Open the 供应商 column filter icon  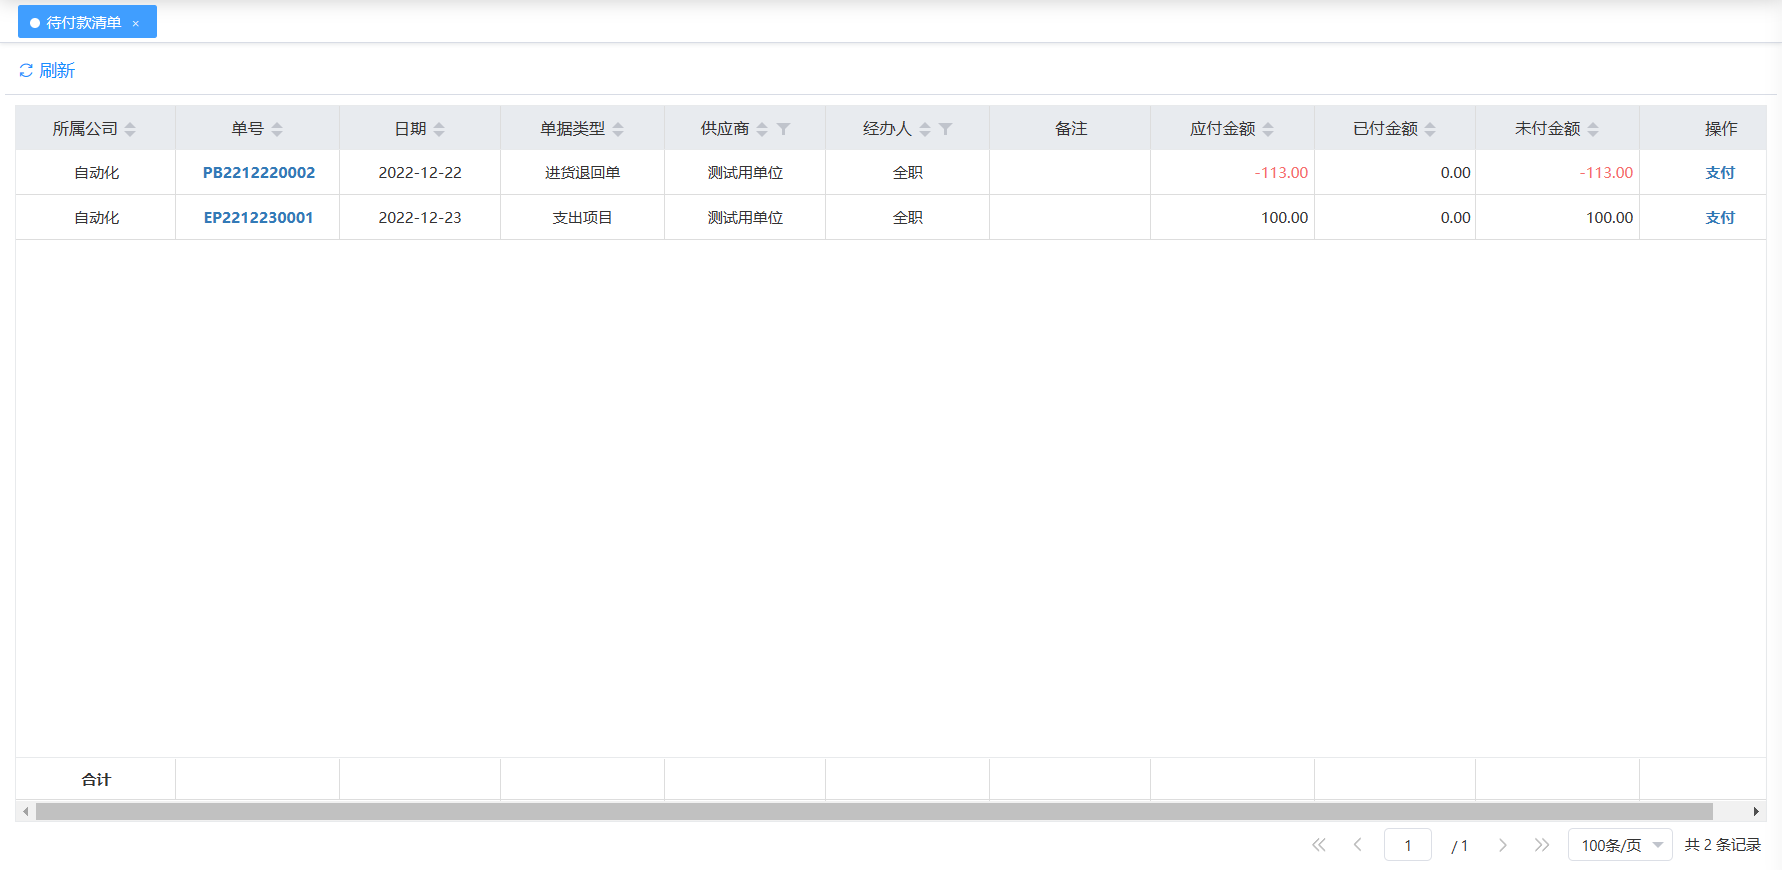784,129
